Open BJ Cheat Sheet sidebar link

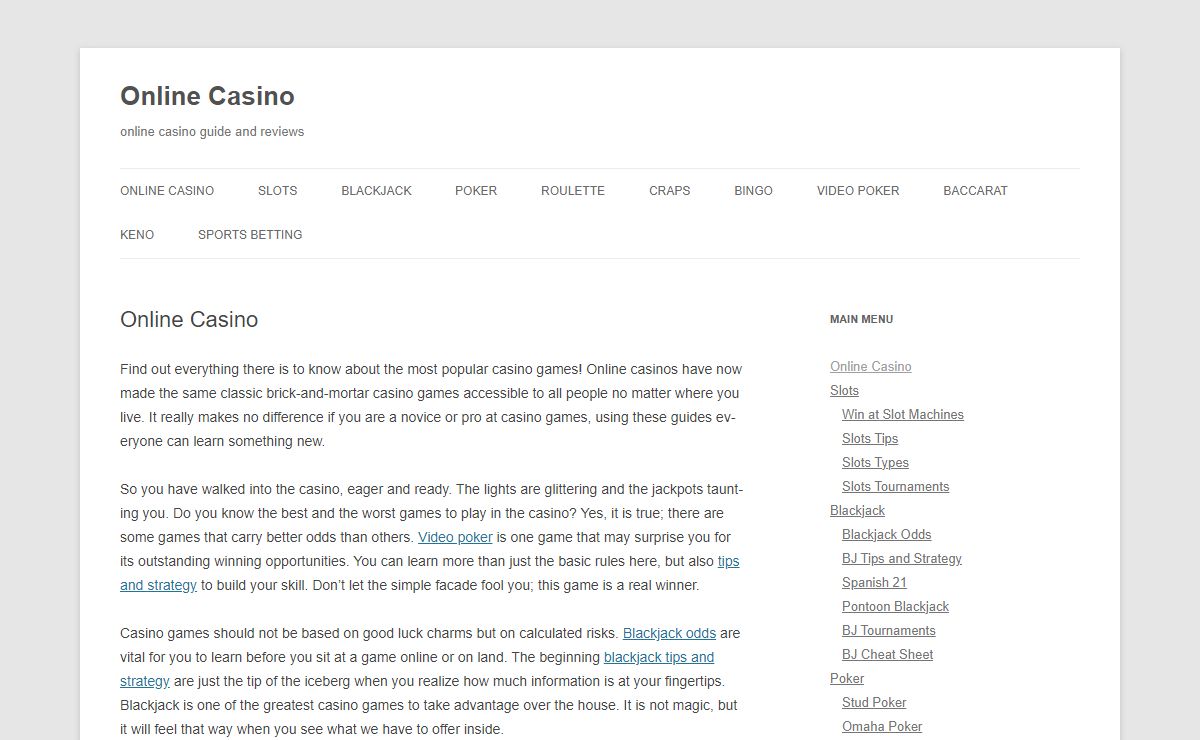pos(887,655)
